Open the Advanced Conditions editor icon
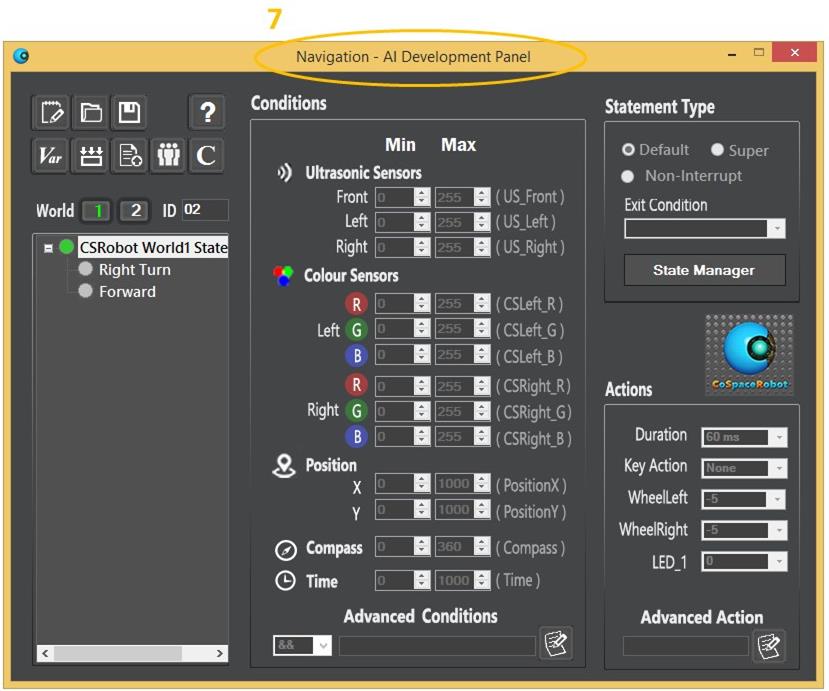This screenshot has width=829, height=691. [555, 644]
